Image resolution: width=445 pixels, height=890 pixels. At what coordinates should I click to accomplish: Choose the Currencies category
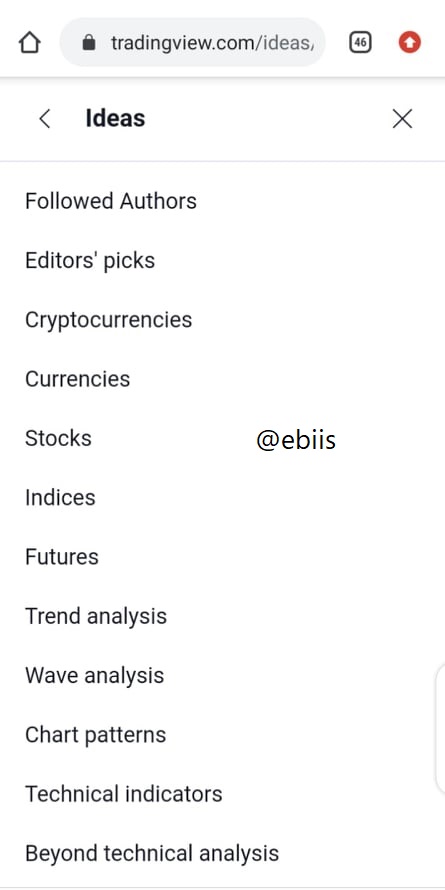(77, 379)
